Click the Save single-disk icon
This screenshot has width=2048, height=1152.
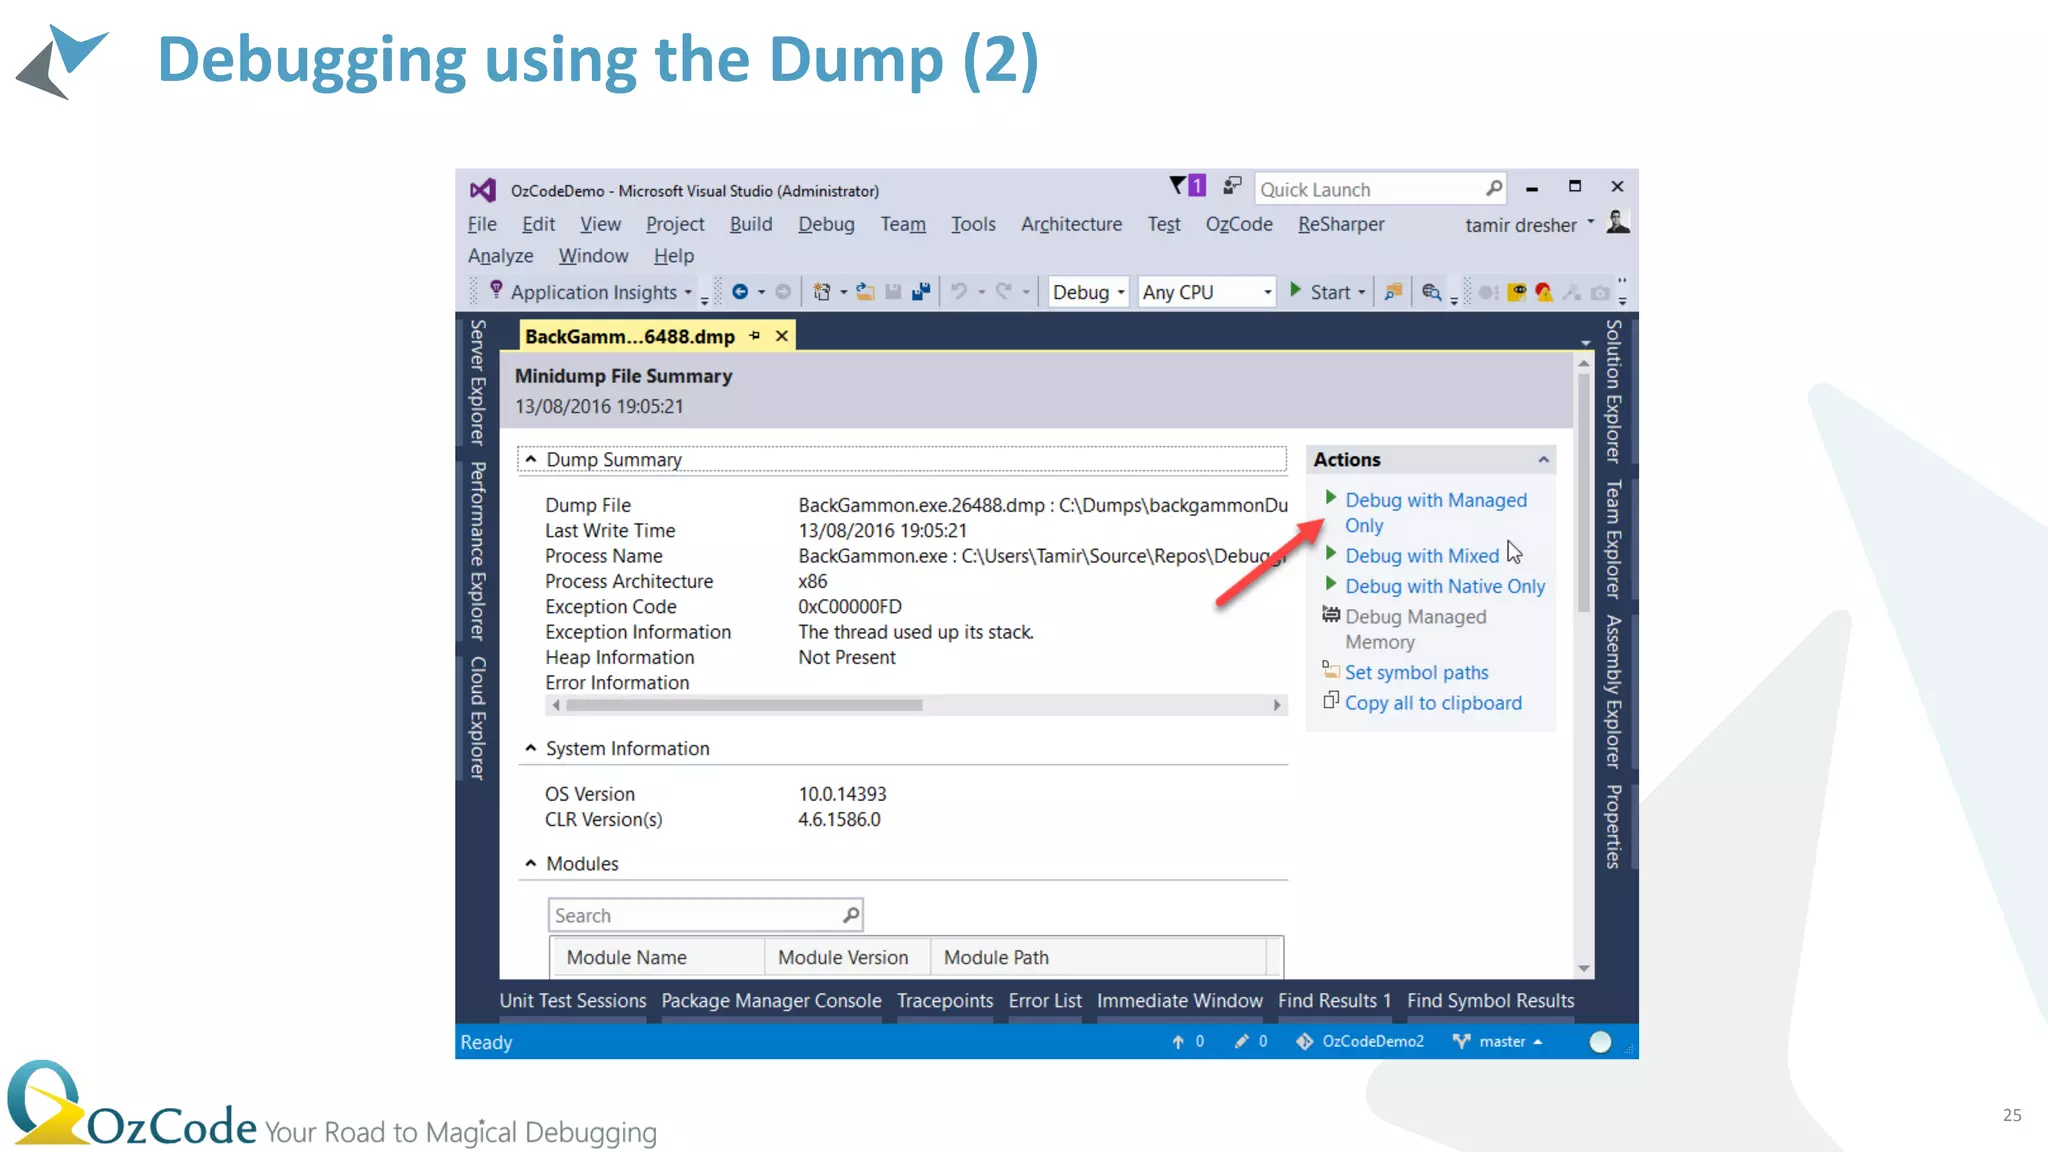893,292
